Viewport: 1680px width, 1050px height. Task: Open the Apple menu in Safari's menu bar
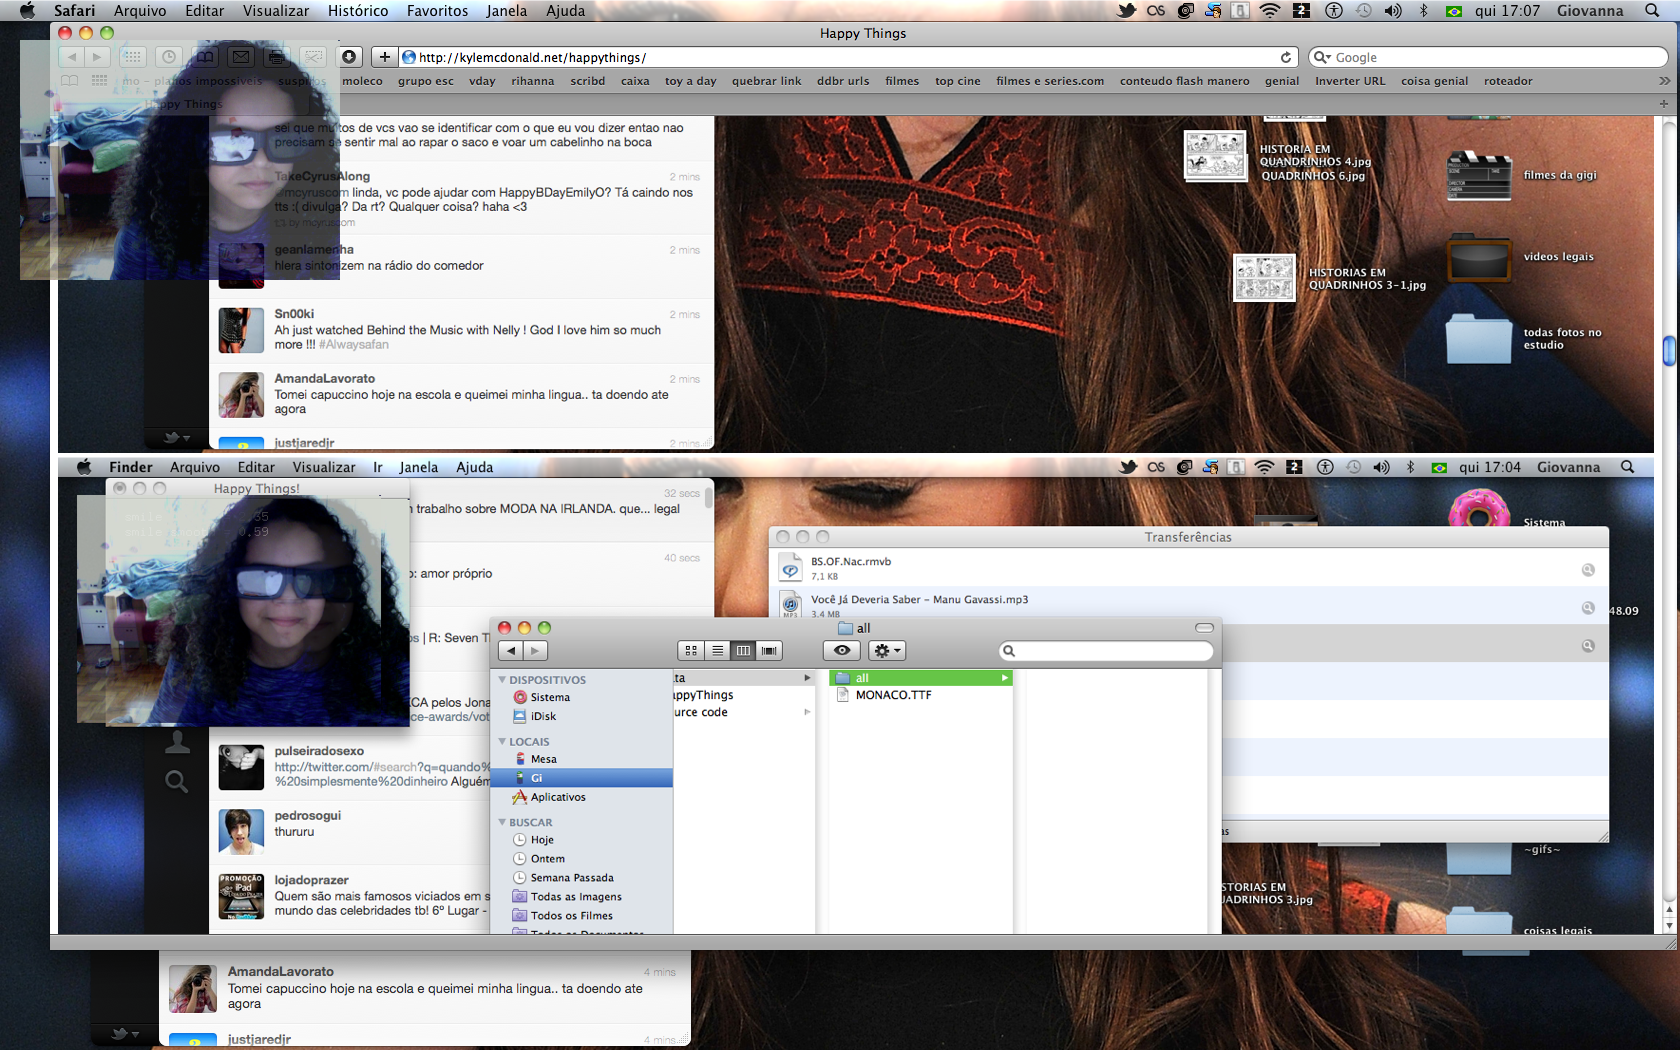click(x=27, y=11)
